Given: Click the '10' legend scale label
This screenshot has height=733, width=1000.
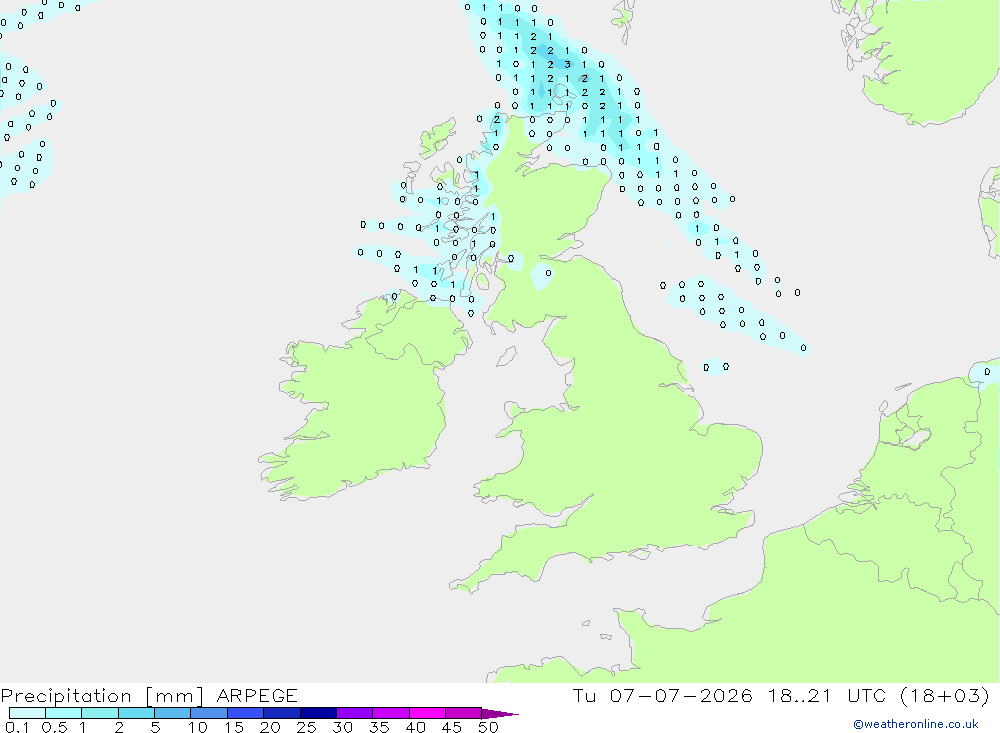Looking at the screenshot, I should click(198, 727).
